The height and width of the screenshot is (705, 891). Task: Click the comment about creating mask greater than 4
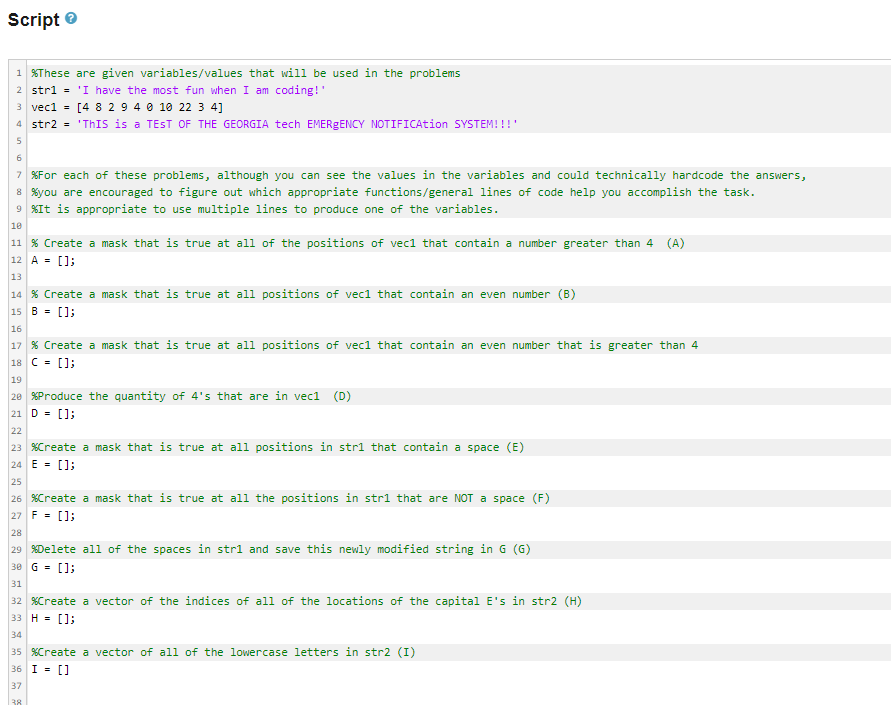pos(300,243)
